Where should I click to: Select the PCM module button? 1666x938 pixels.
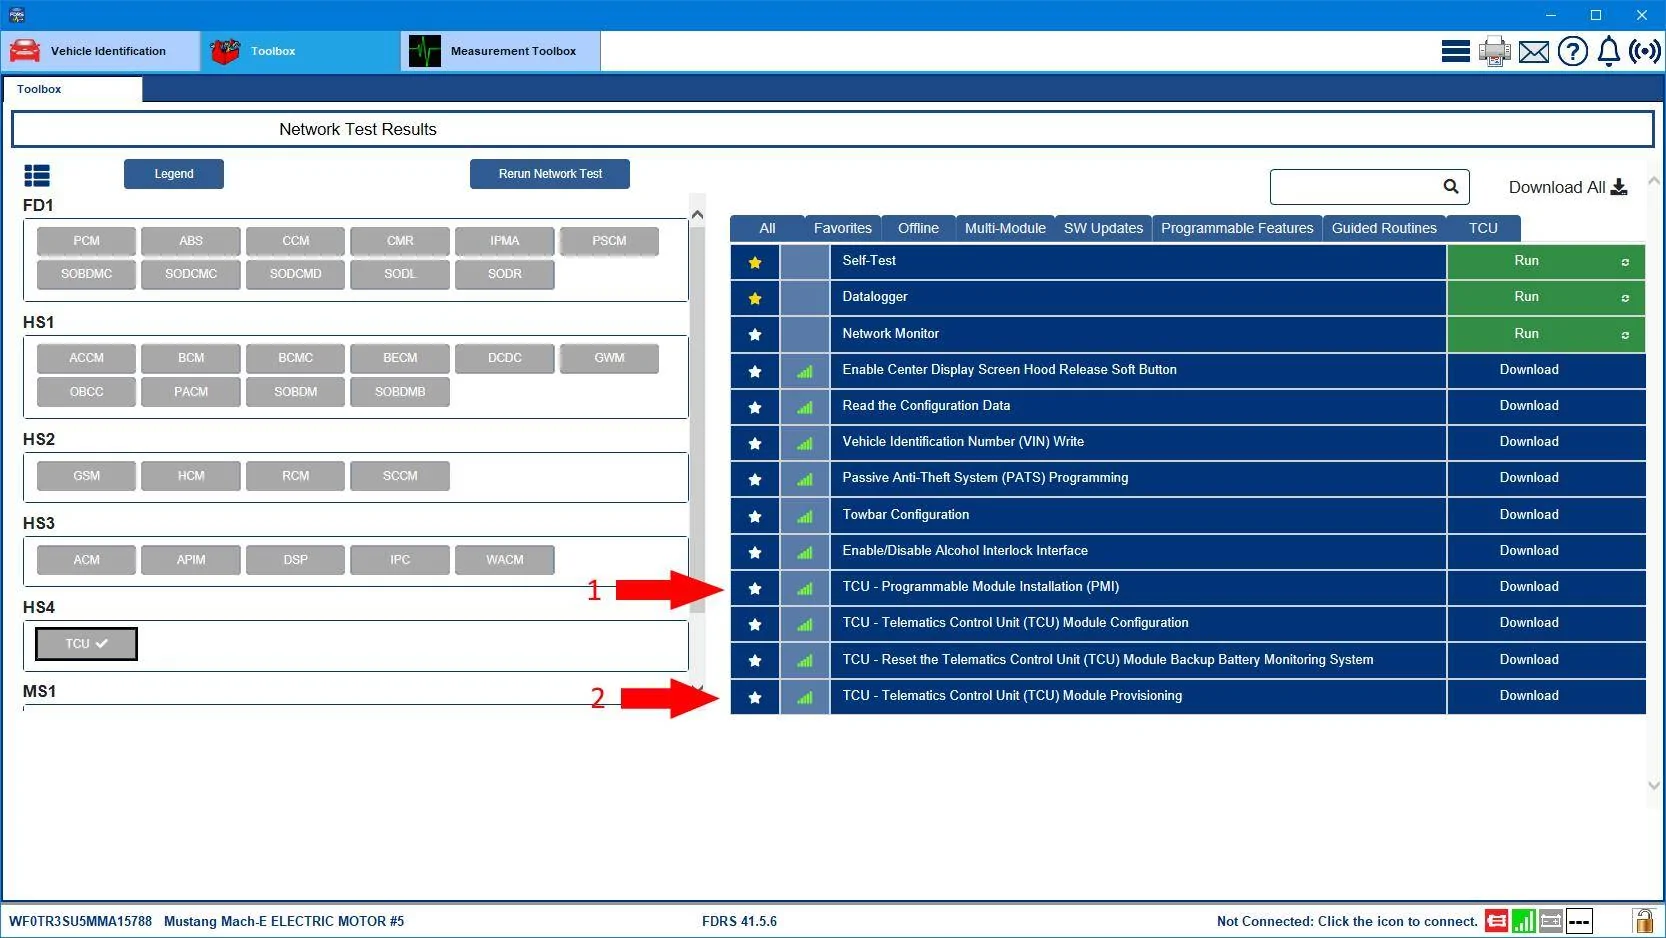coord(86,241)
